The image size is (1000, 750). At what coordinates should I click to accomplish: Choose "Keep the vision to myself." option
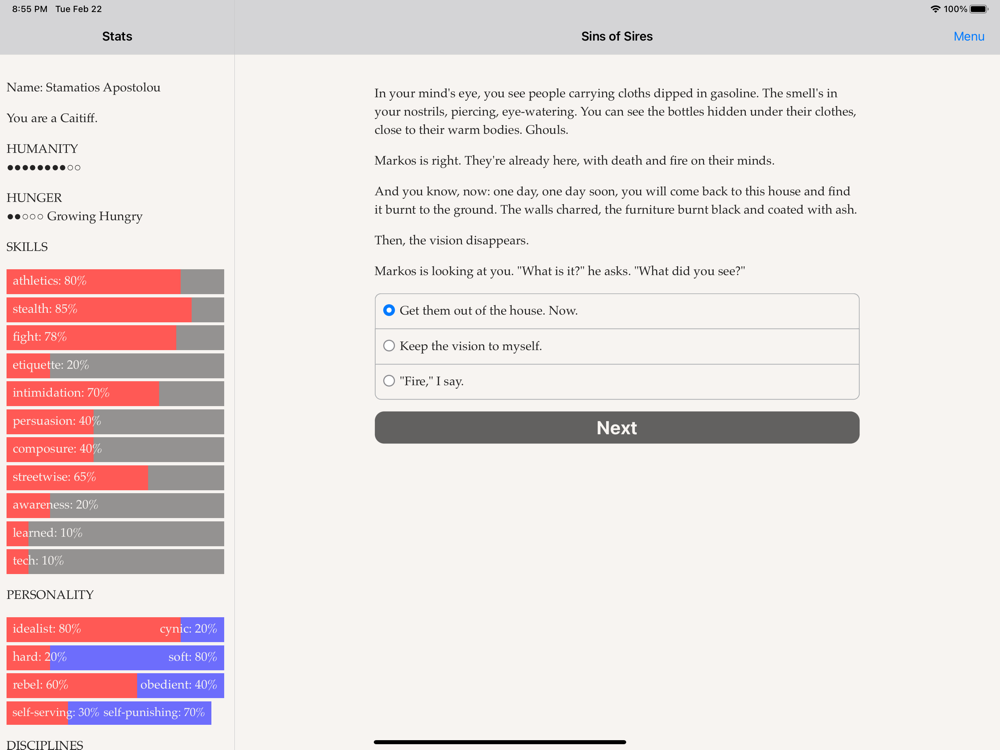click(617, 346)
